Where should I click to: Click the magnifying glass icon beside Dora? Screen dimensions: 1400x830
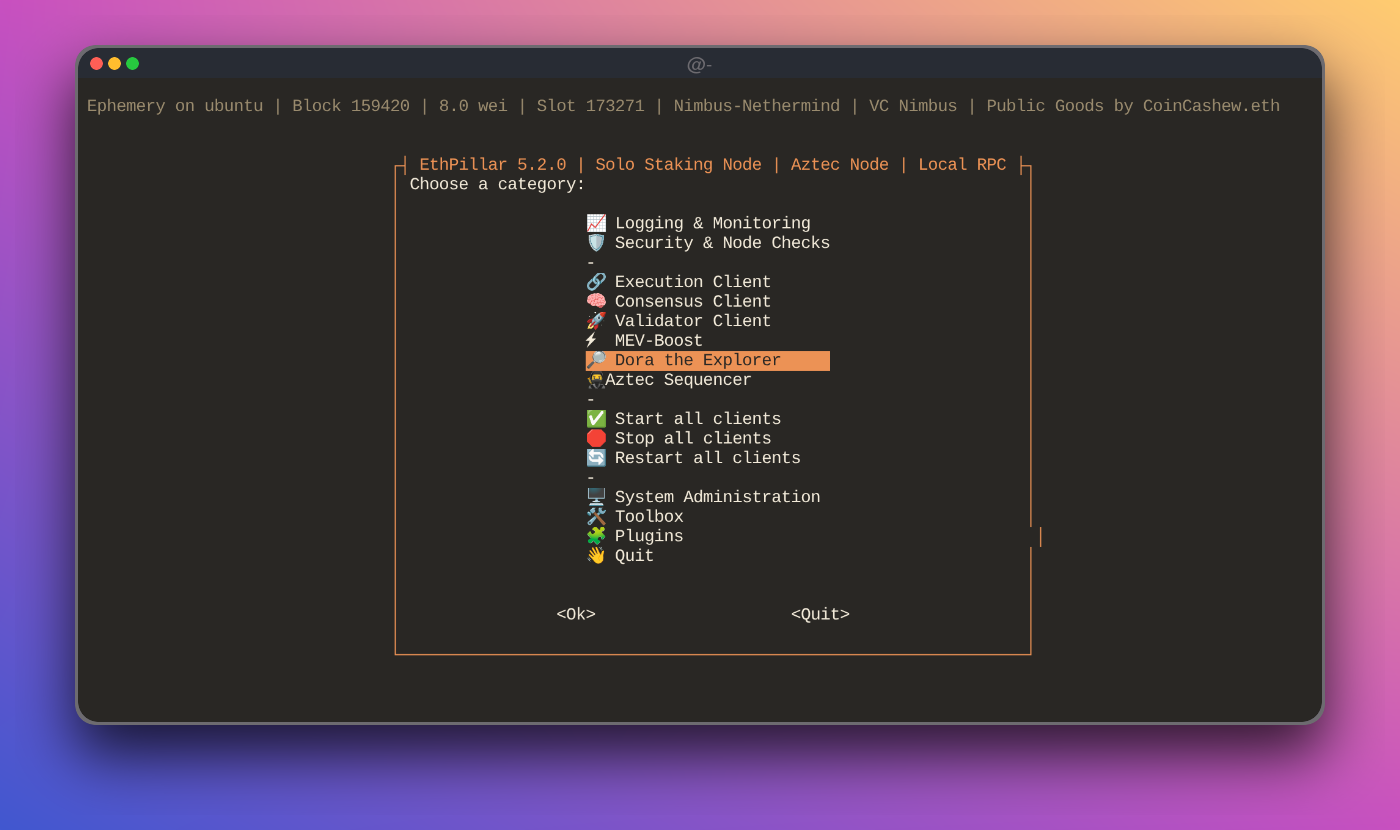596,360
